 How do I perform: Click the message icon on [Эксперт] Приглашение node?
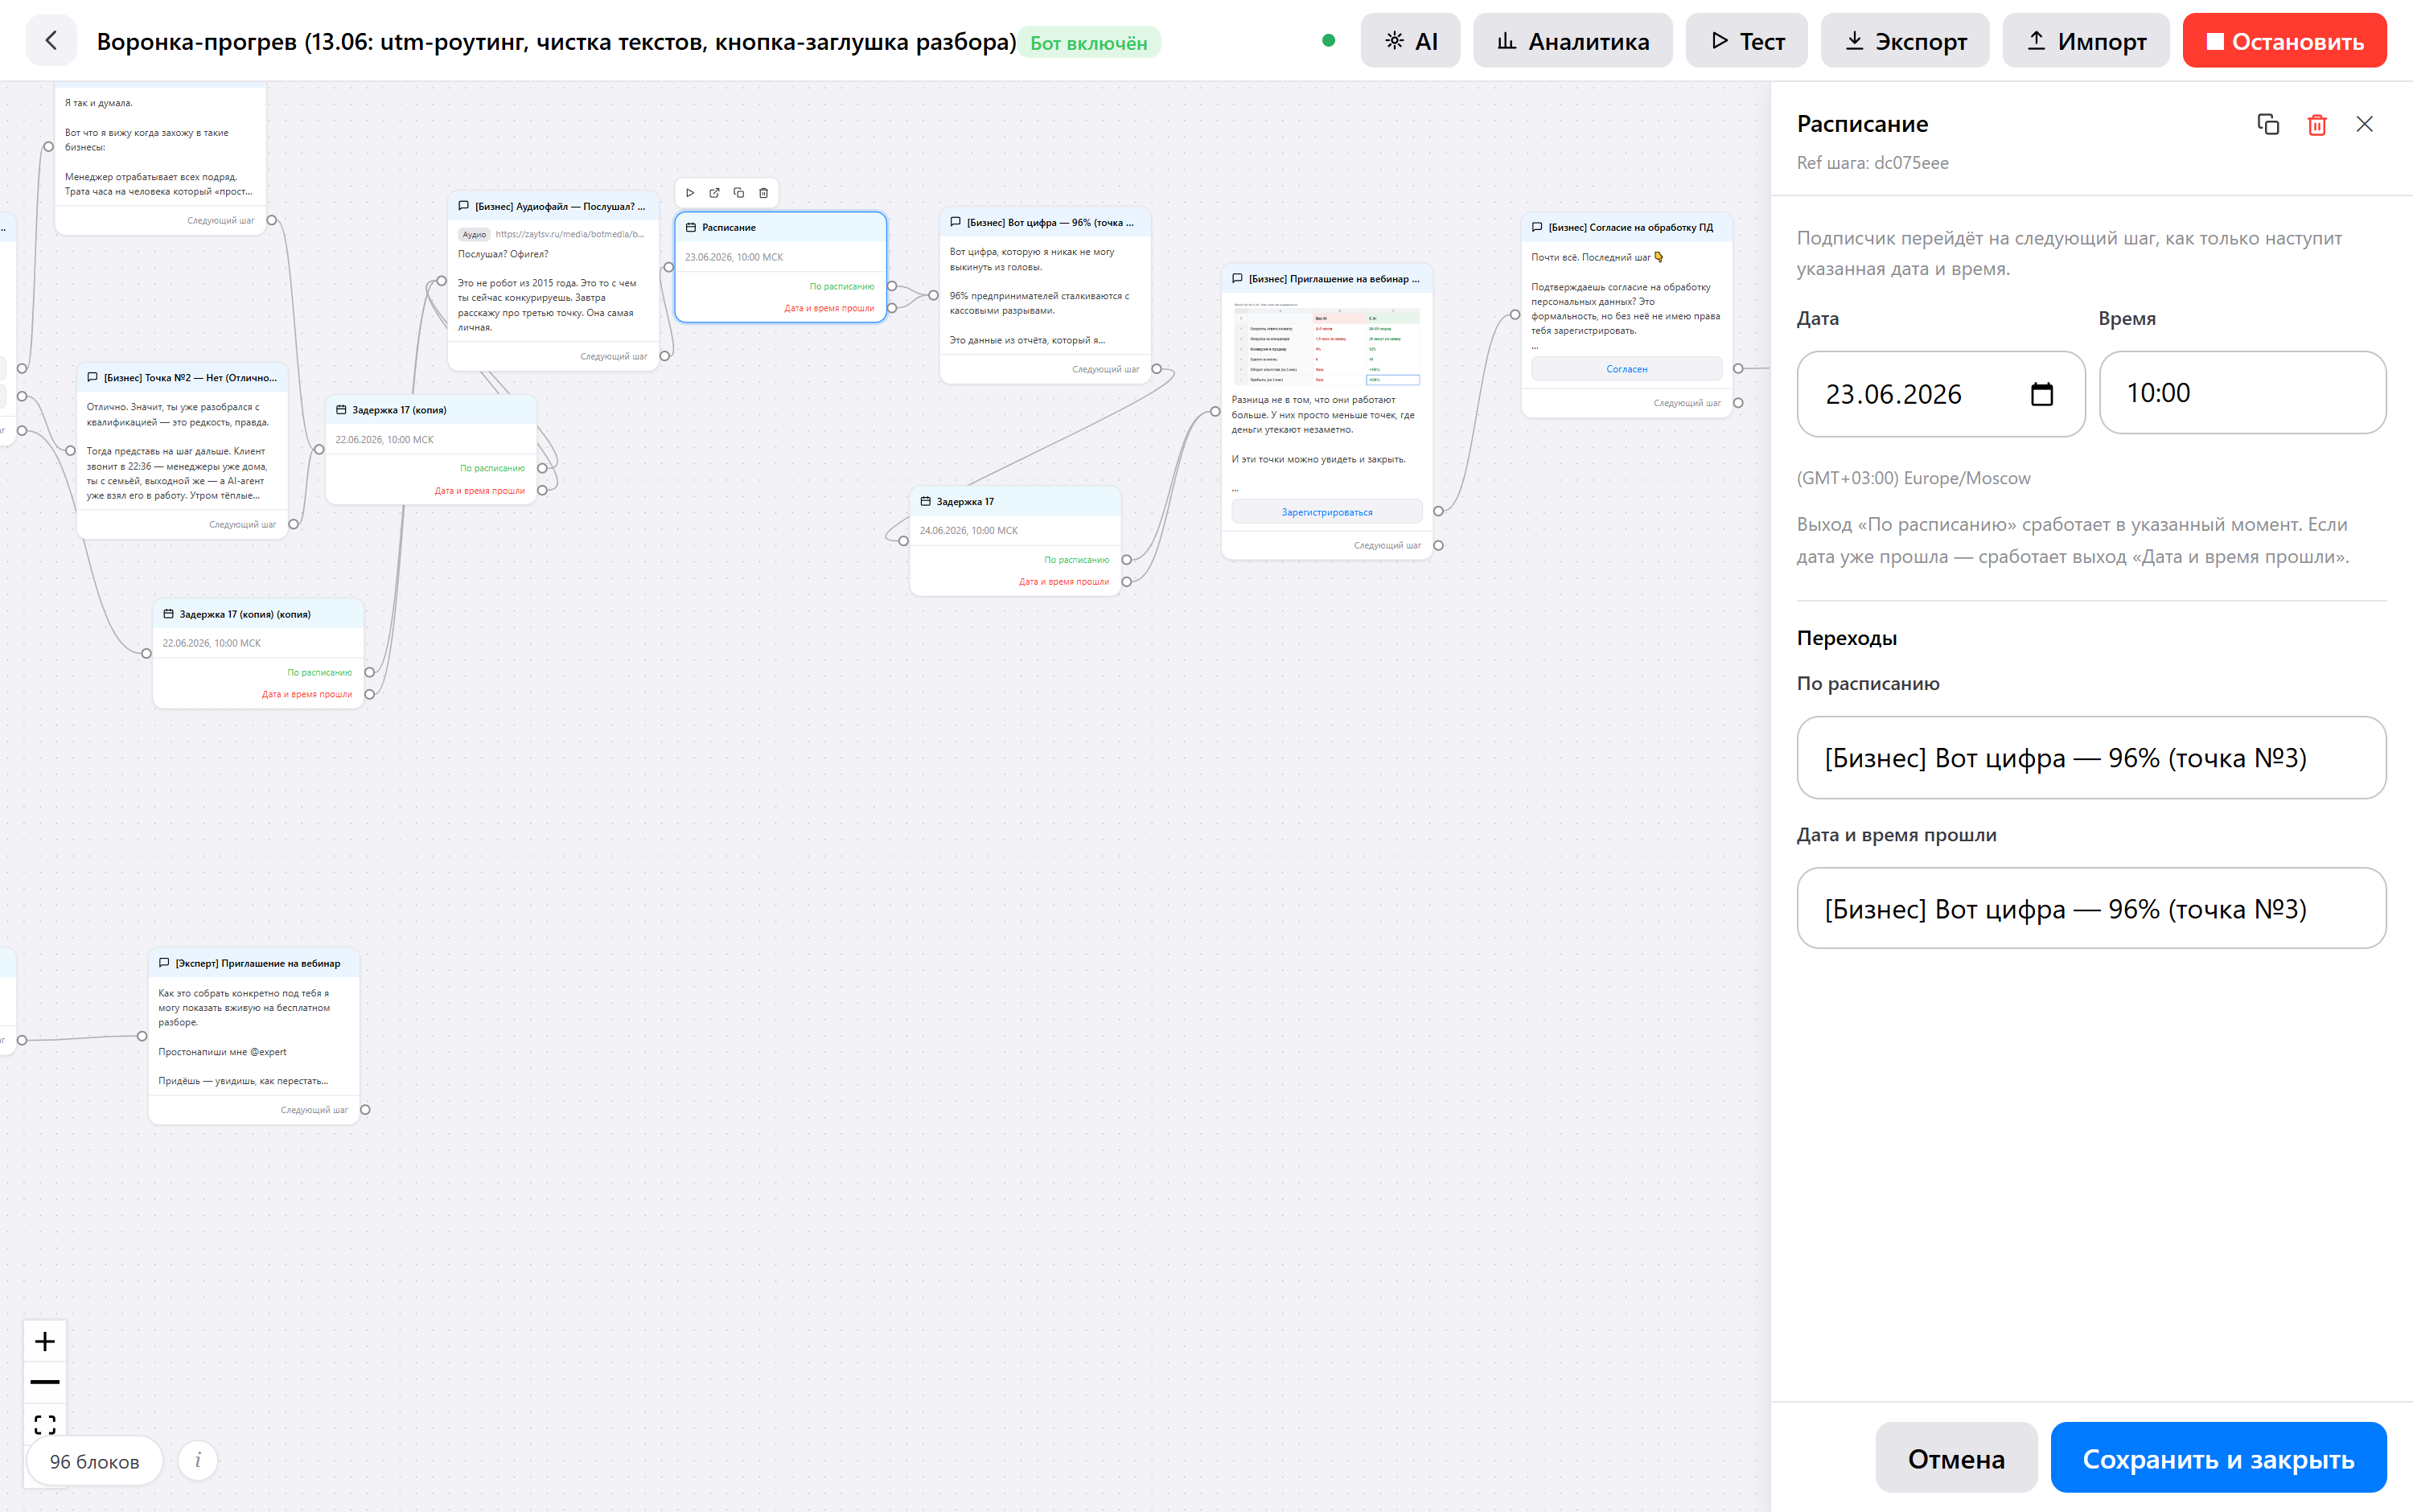click(165, 963)
